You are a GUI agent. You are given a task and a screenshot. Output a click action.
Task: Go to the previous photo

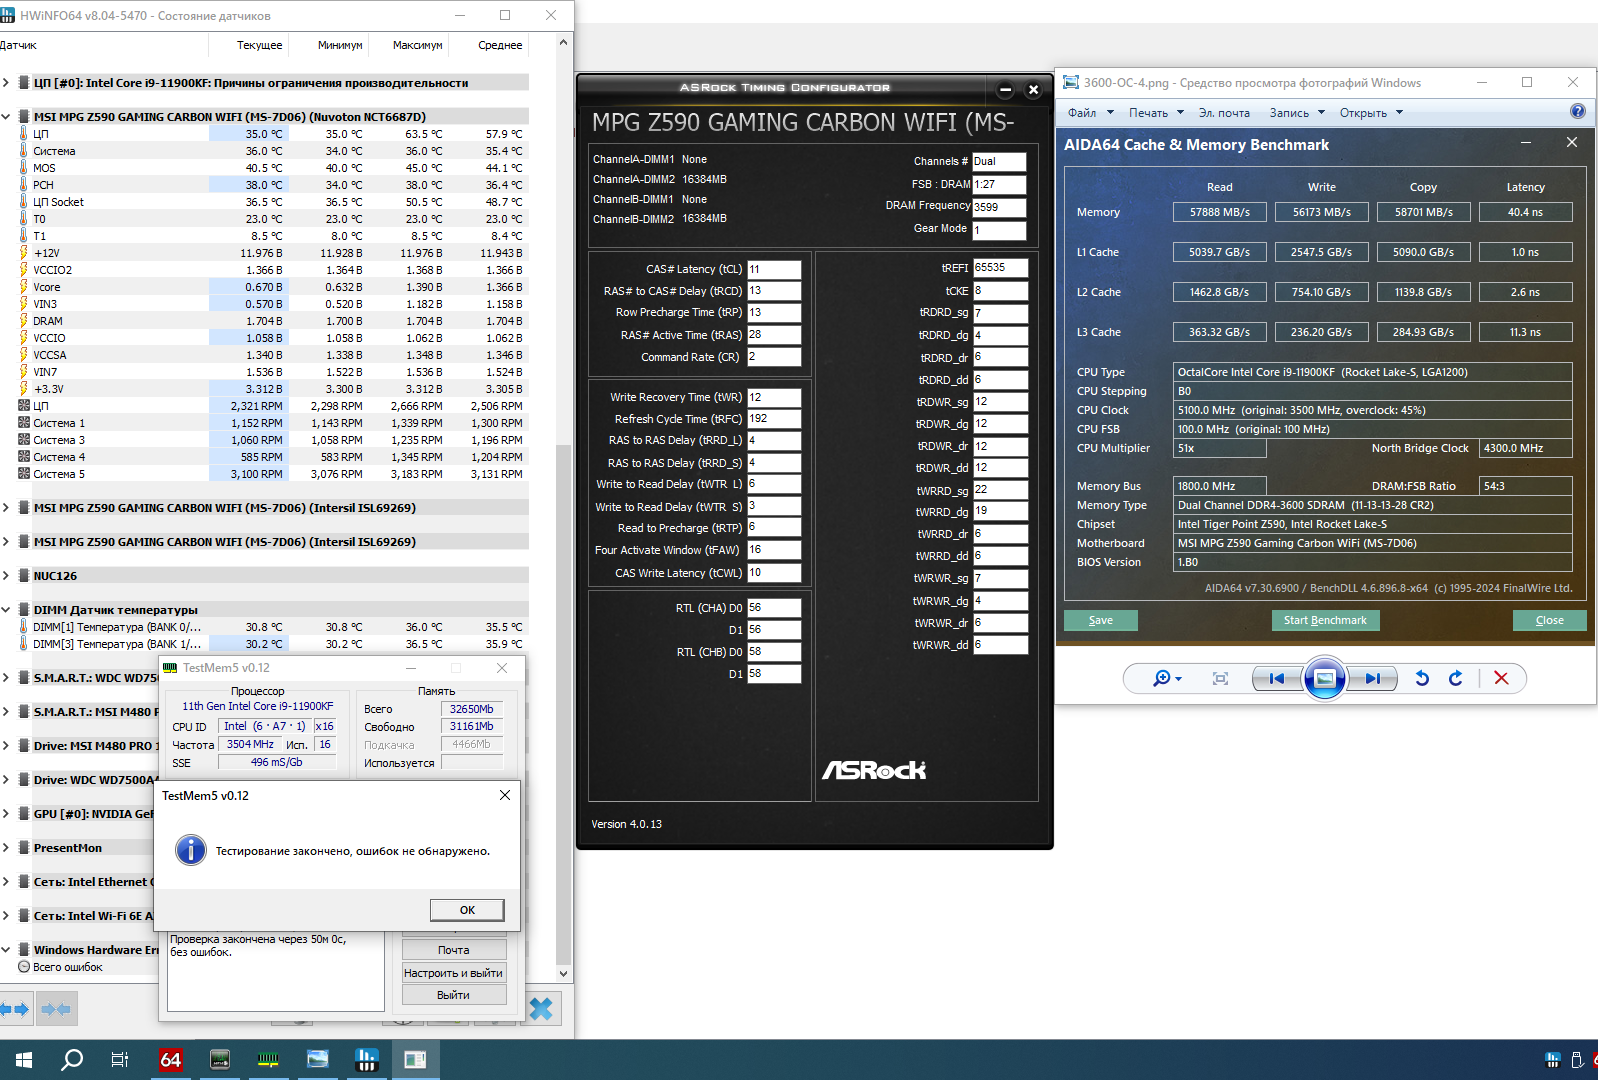tap(1277, 678)
